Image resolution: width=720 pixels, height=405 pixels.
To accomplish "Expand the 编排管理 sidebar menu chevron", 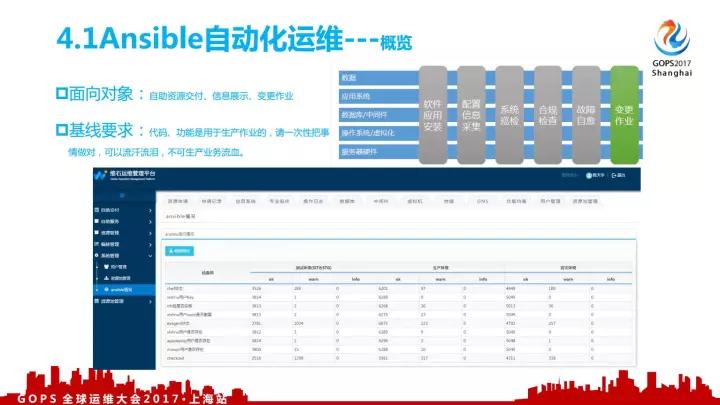I will coord(150,244).
